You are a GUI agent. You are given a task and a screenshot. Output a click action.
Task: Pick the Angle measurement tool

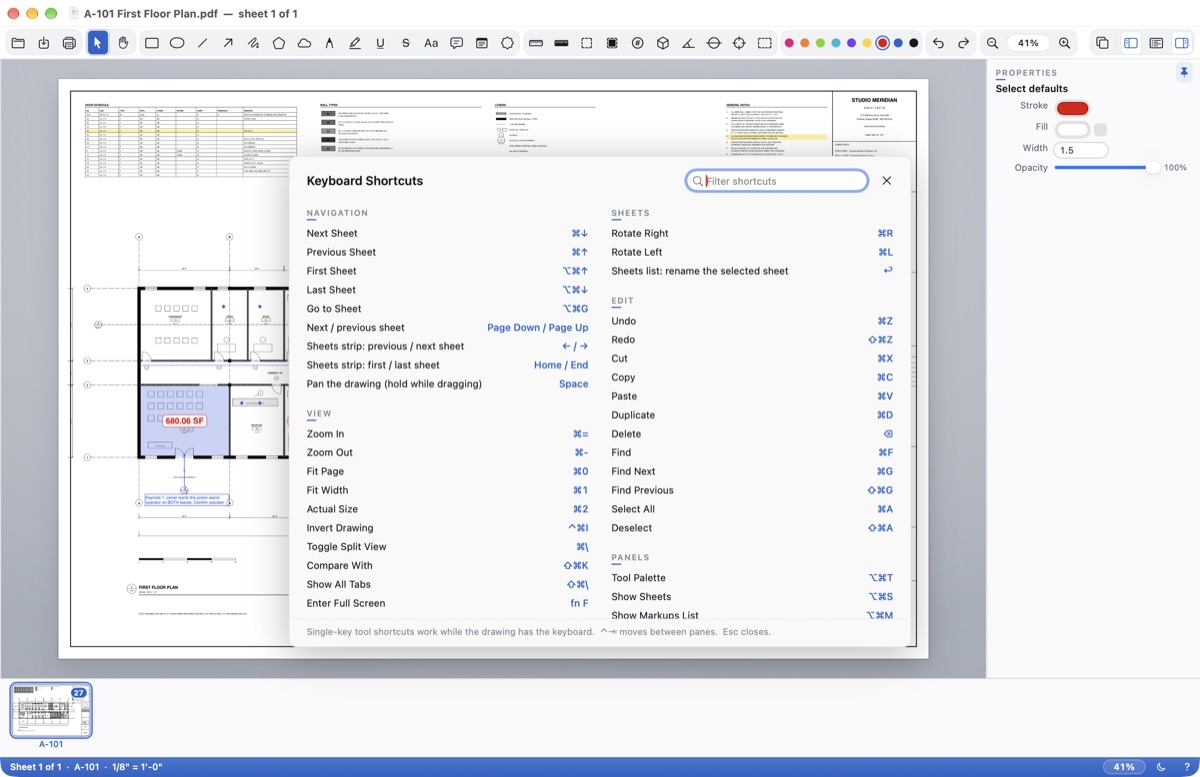pyautogui.click(x=688, y=43)
